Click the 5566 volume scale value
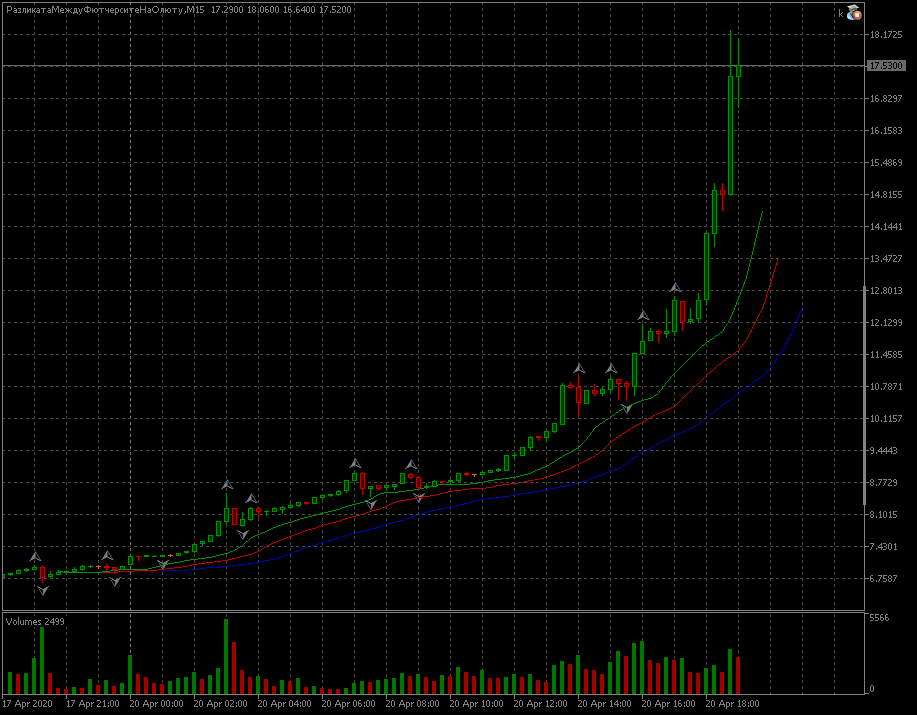Viewport: 917px width, 715px height. point(878,619)
